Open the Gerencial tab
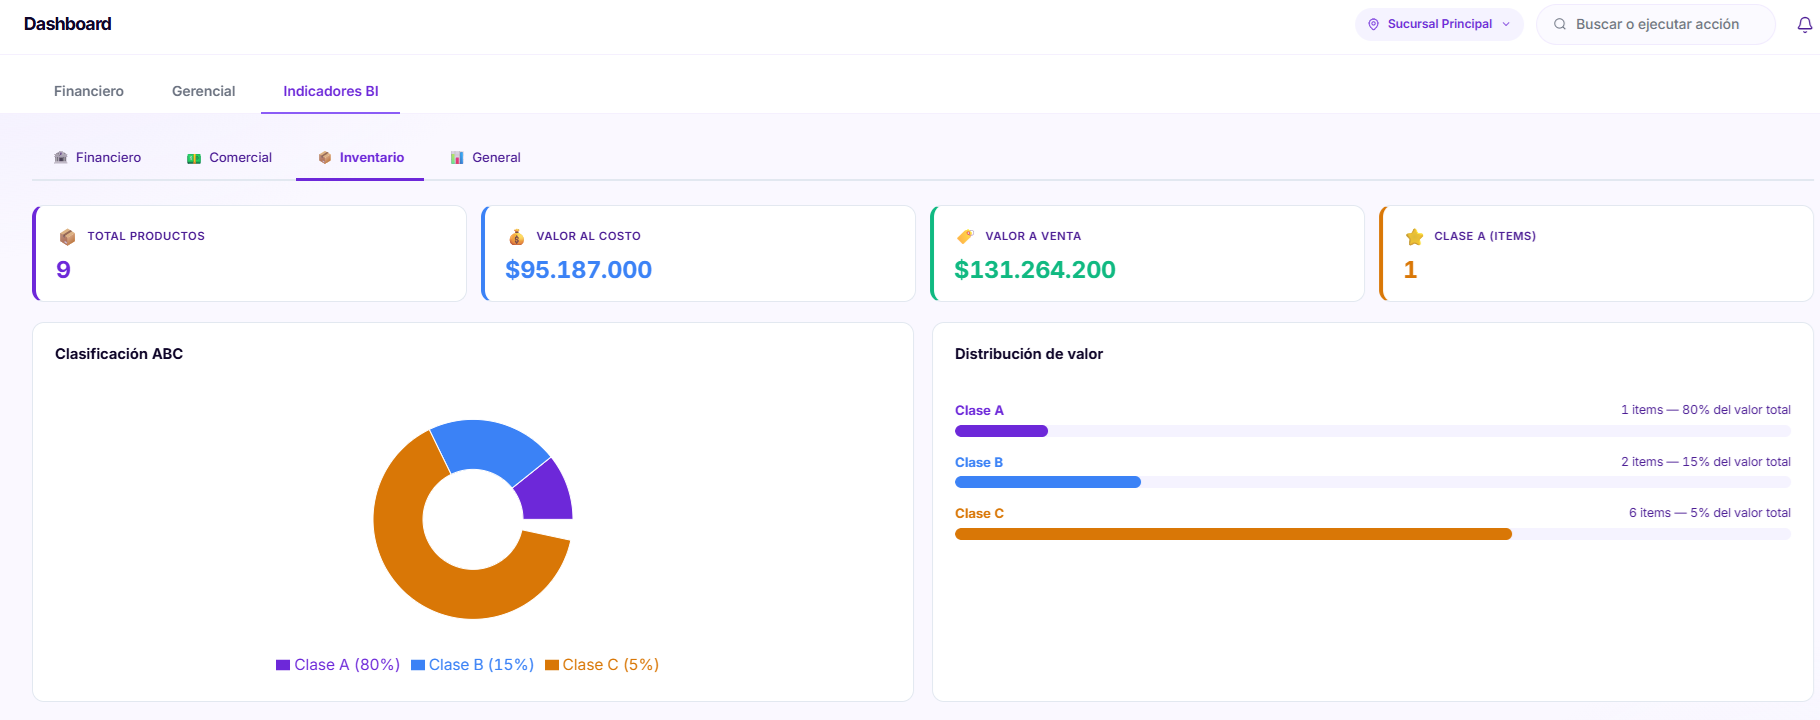Screen dimensions: 1820x720 pos(203,91)
